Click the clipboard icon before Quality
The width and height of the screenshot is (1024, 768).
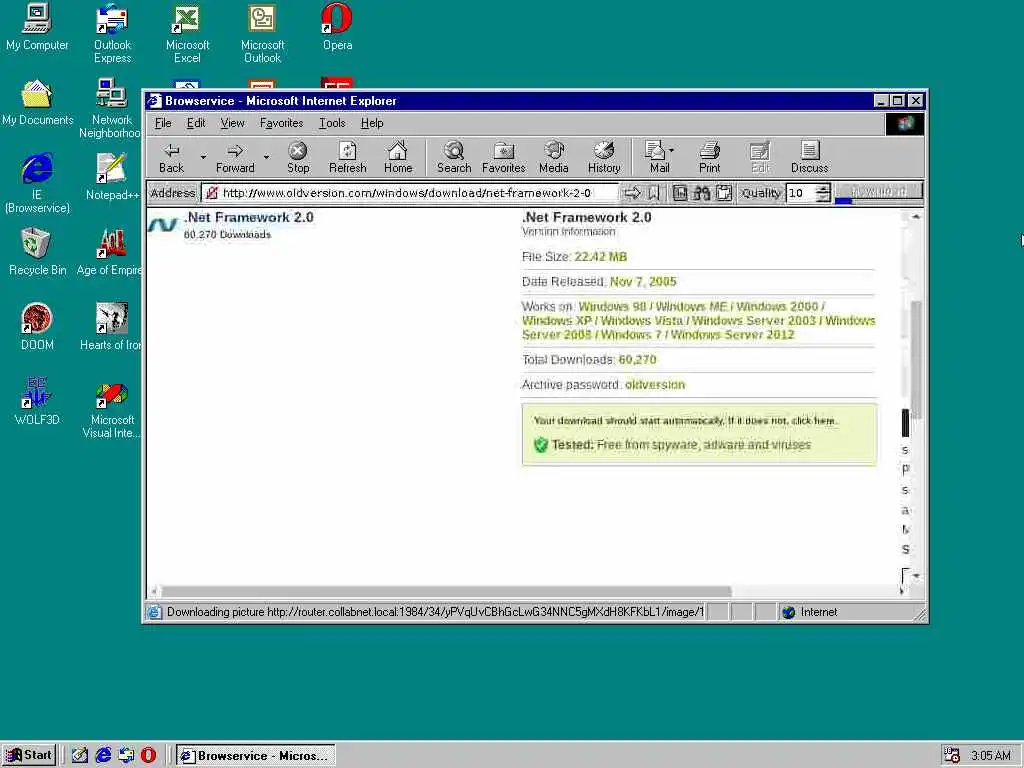(724, 193)
